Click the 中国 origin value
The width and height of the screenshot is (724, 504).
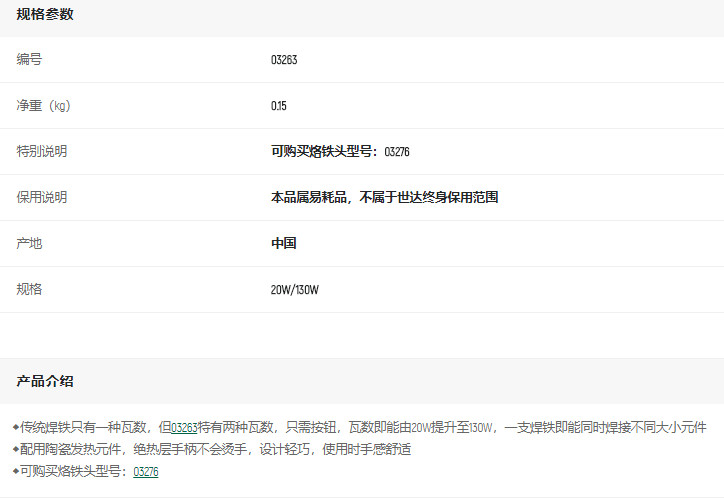click(x=283, y=244)
